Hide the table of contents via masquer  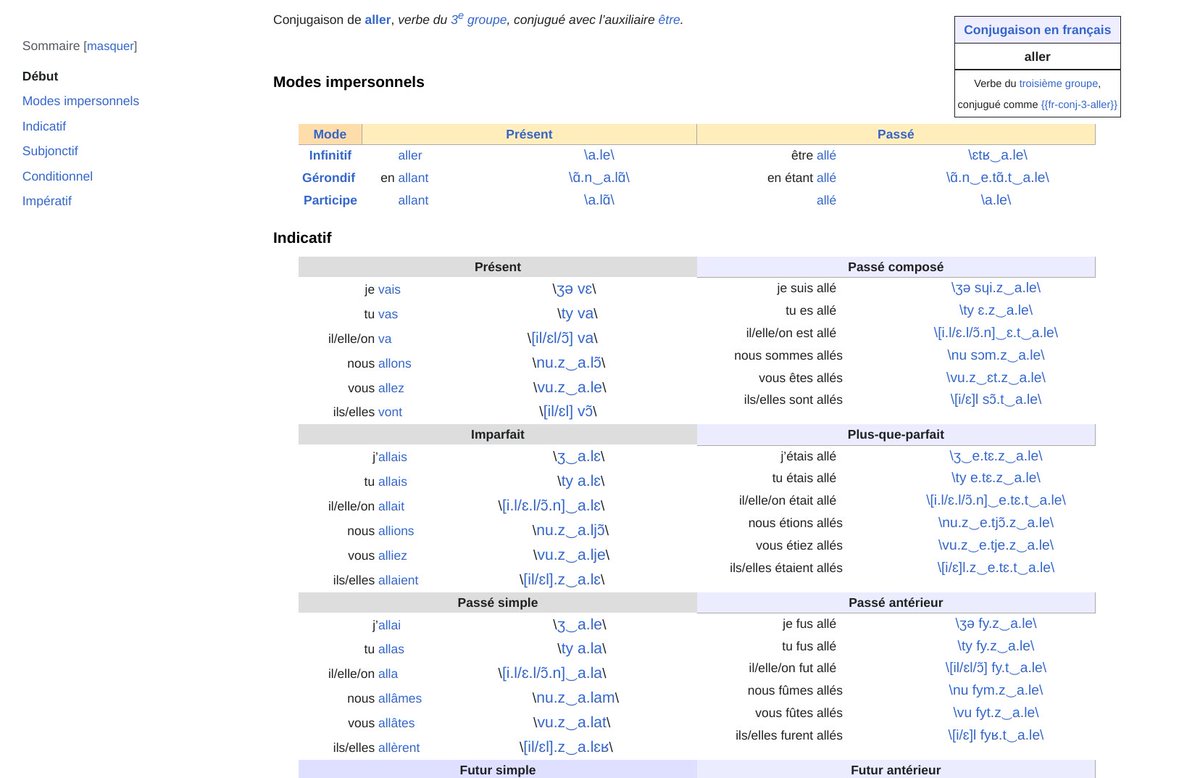[110, 46]
